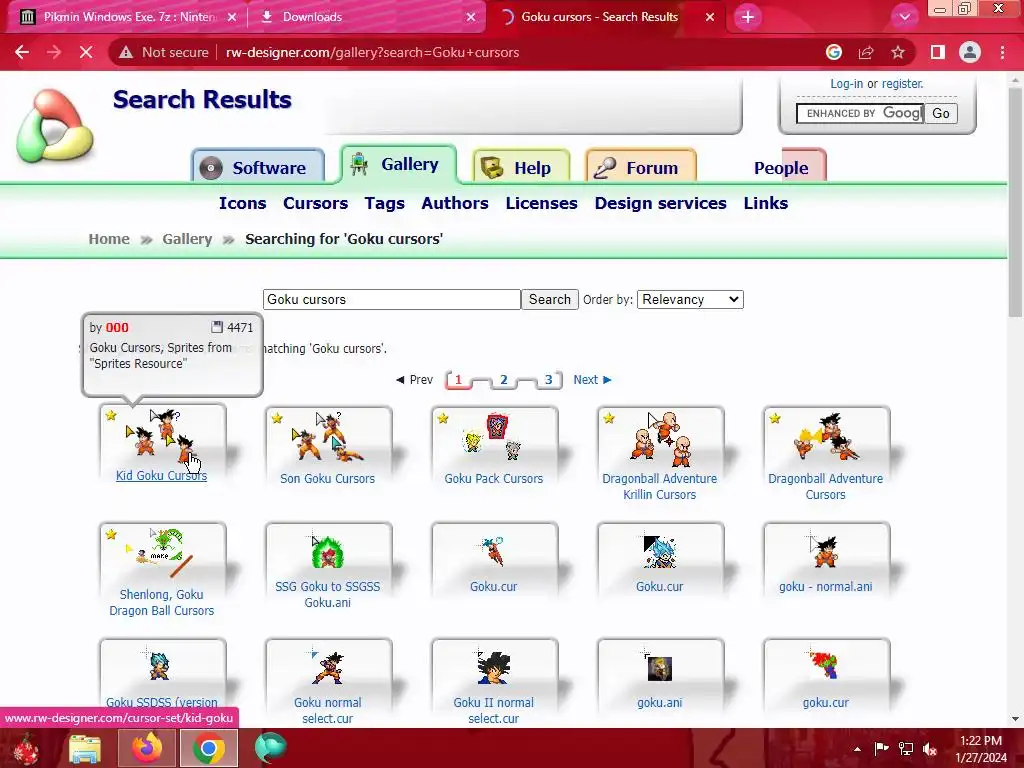Open the Dragonball Adventure Cursors link
Image resolution: width=1024 pixels, height=768 pixels.
825,487
